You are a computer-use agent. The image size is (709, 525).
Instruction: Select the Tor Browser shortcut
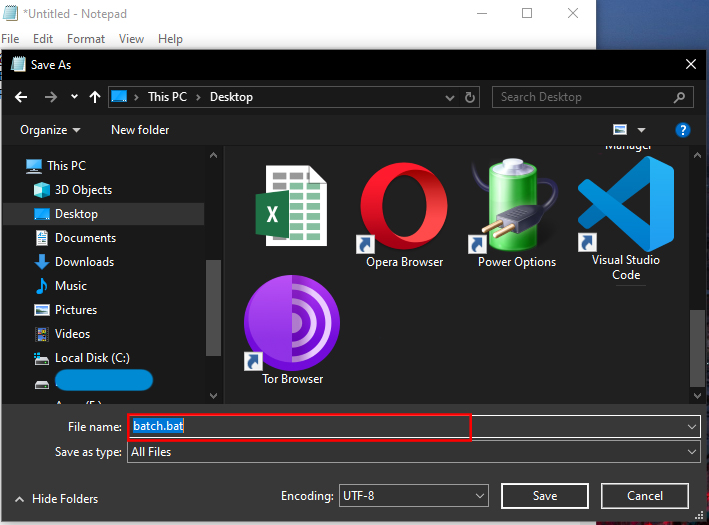click(x=292, y=330)
